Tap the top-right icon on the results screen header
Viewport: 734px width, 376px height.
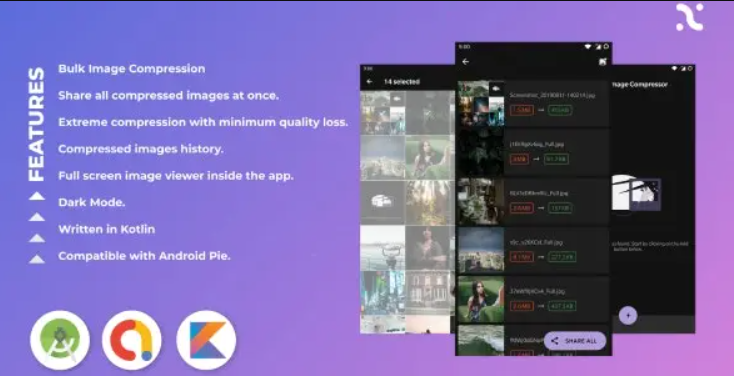pyautogui.click(x=603, y=61)
